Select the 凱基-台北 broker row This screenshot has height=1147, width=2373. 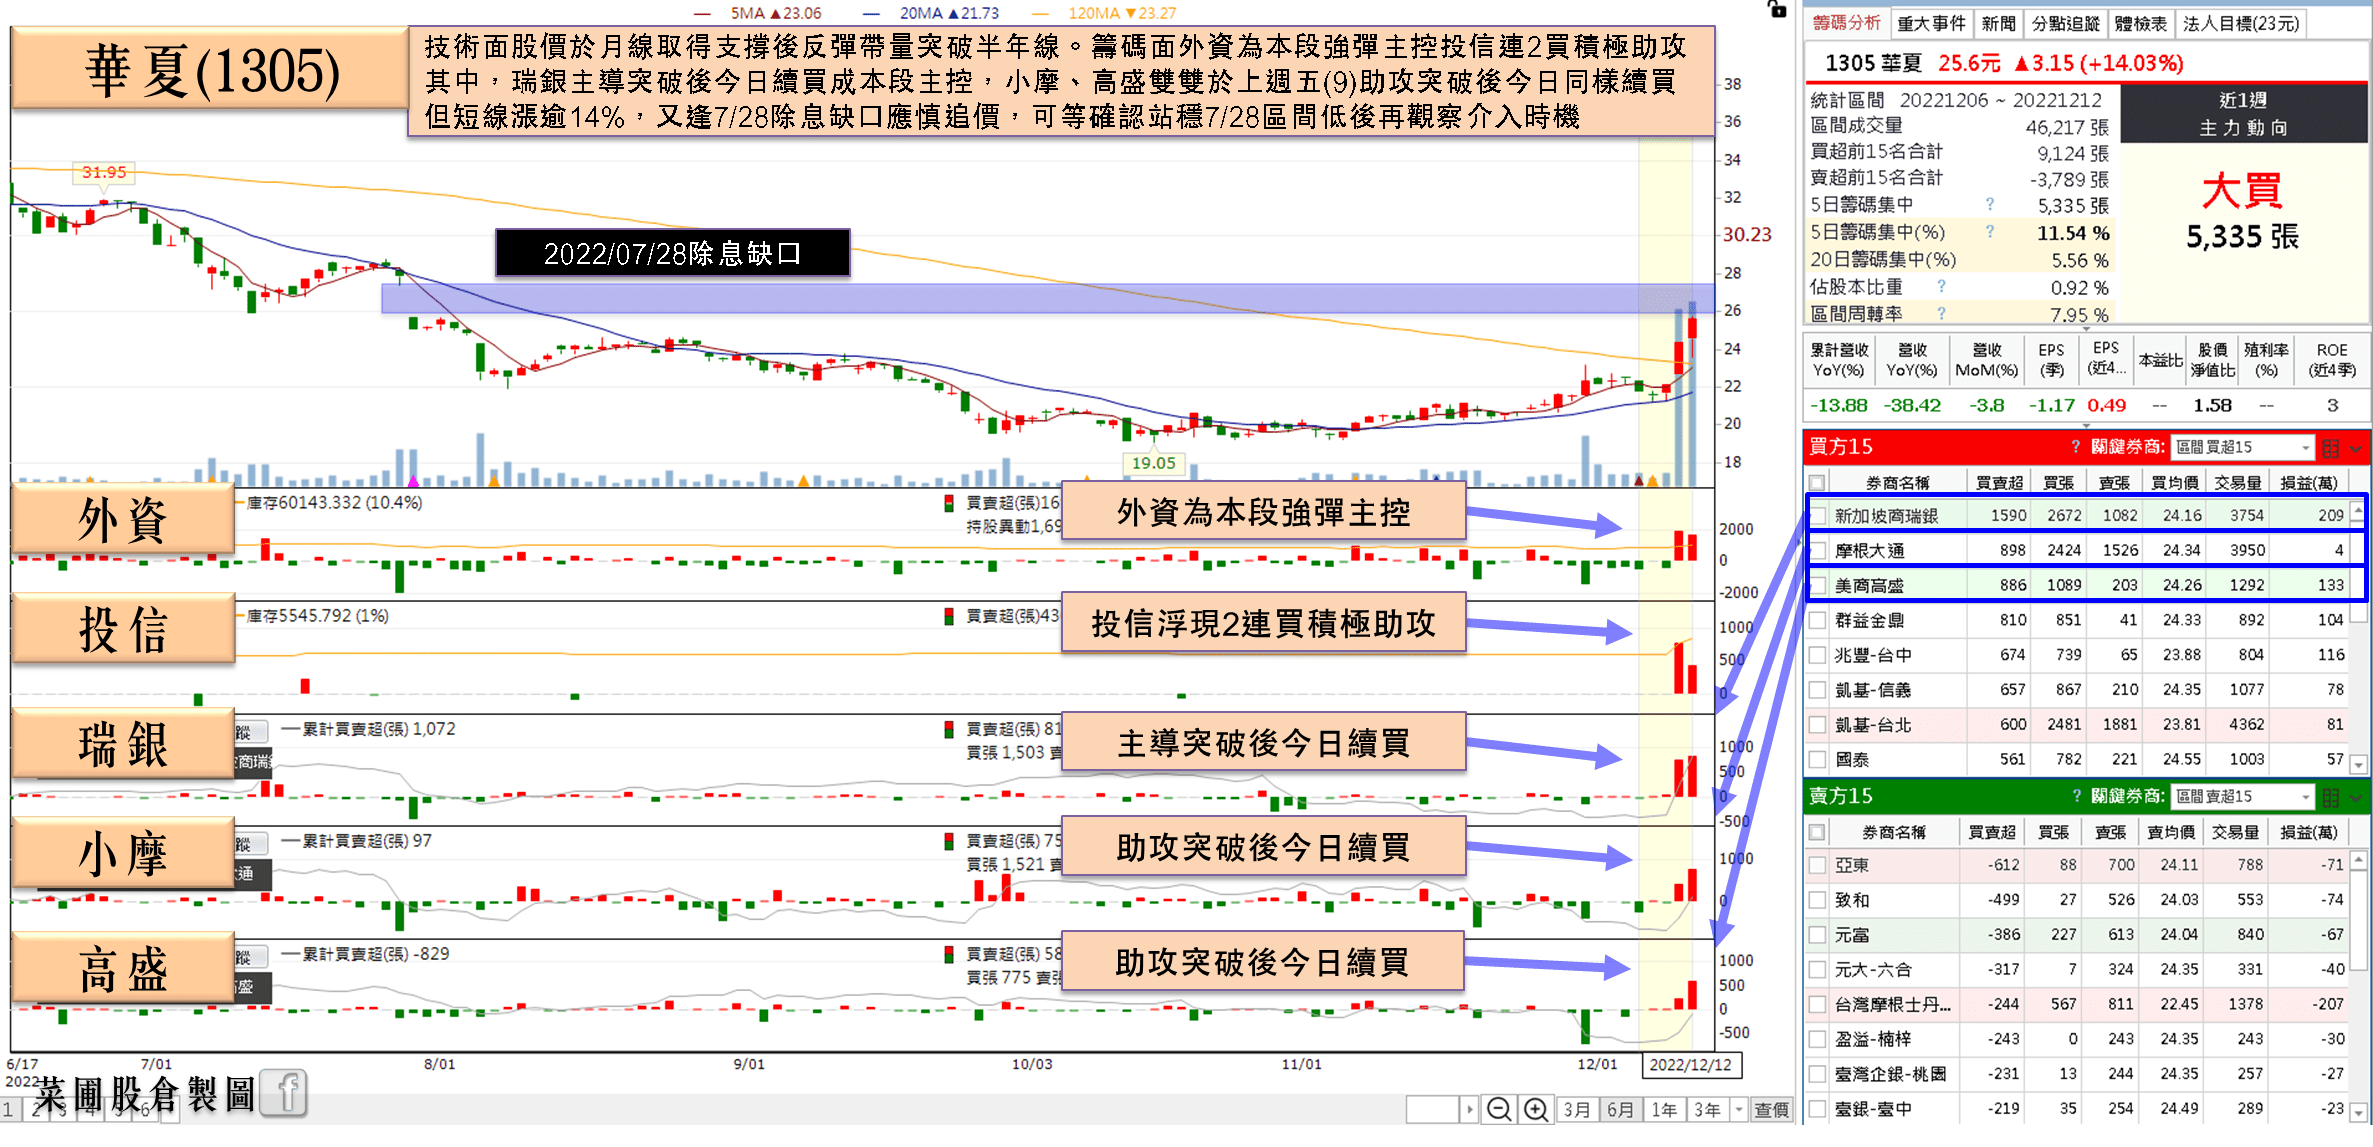pyautogui.click(x=2078, y=725)
